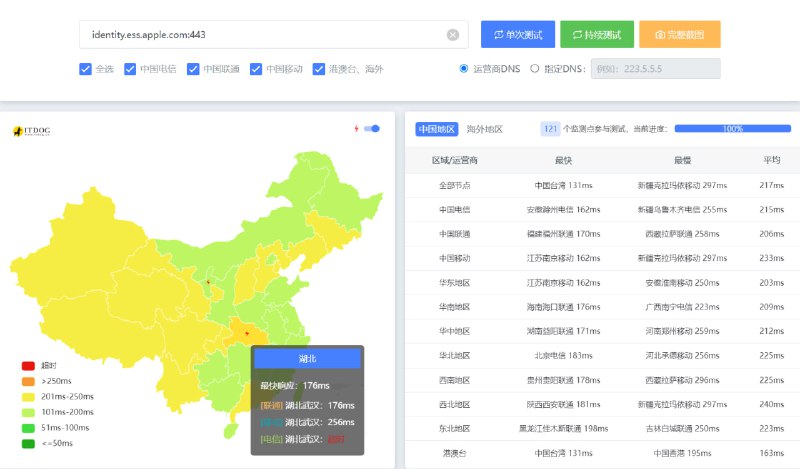Click the 区域/运营商 column header
The height and width of the screenshot is (469, 800).
[x=455, y=160]
